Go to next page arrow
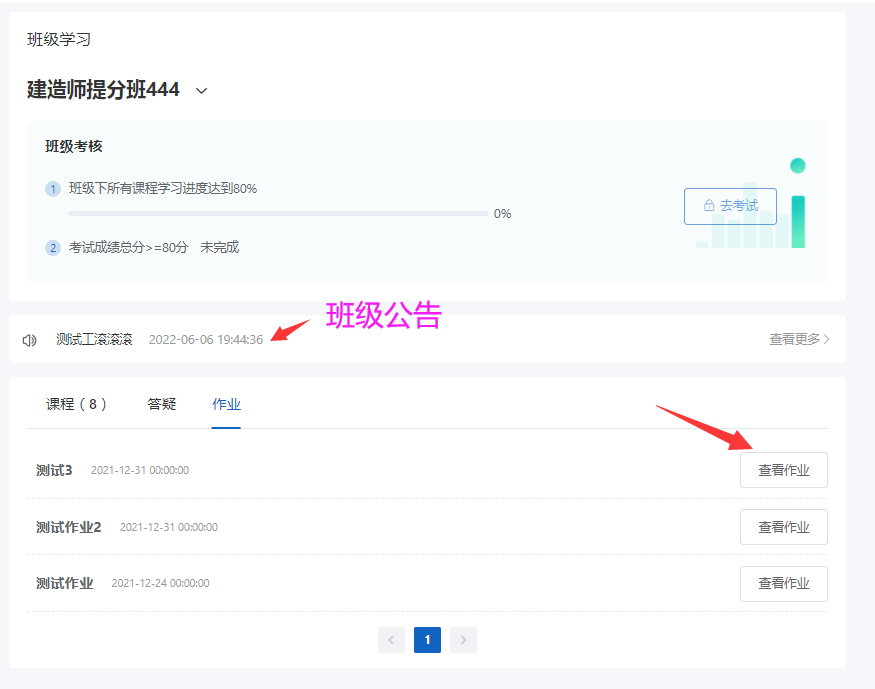Image resolution: width=875 pixels, height=689 pixels. [463, 640]
